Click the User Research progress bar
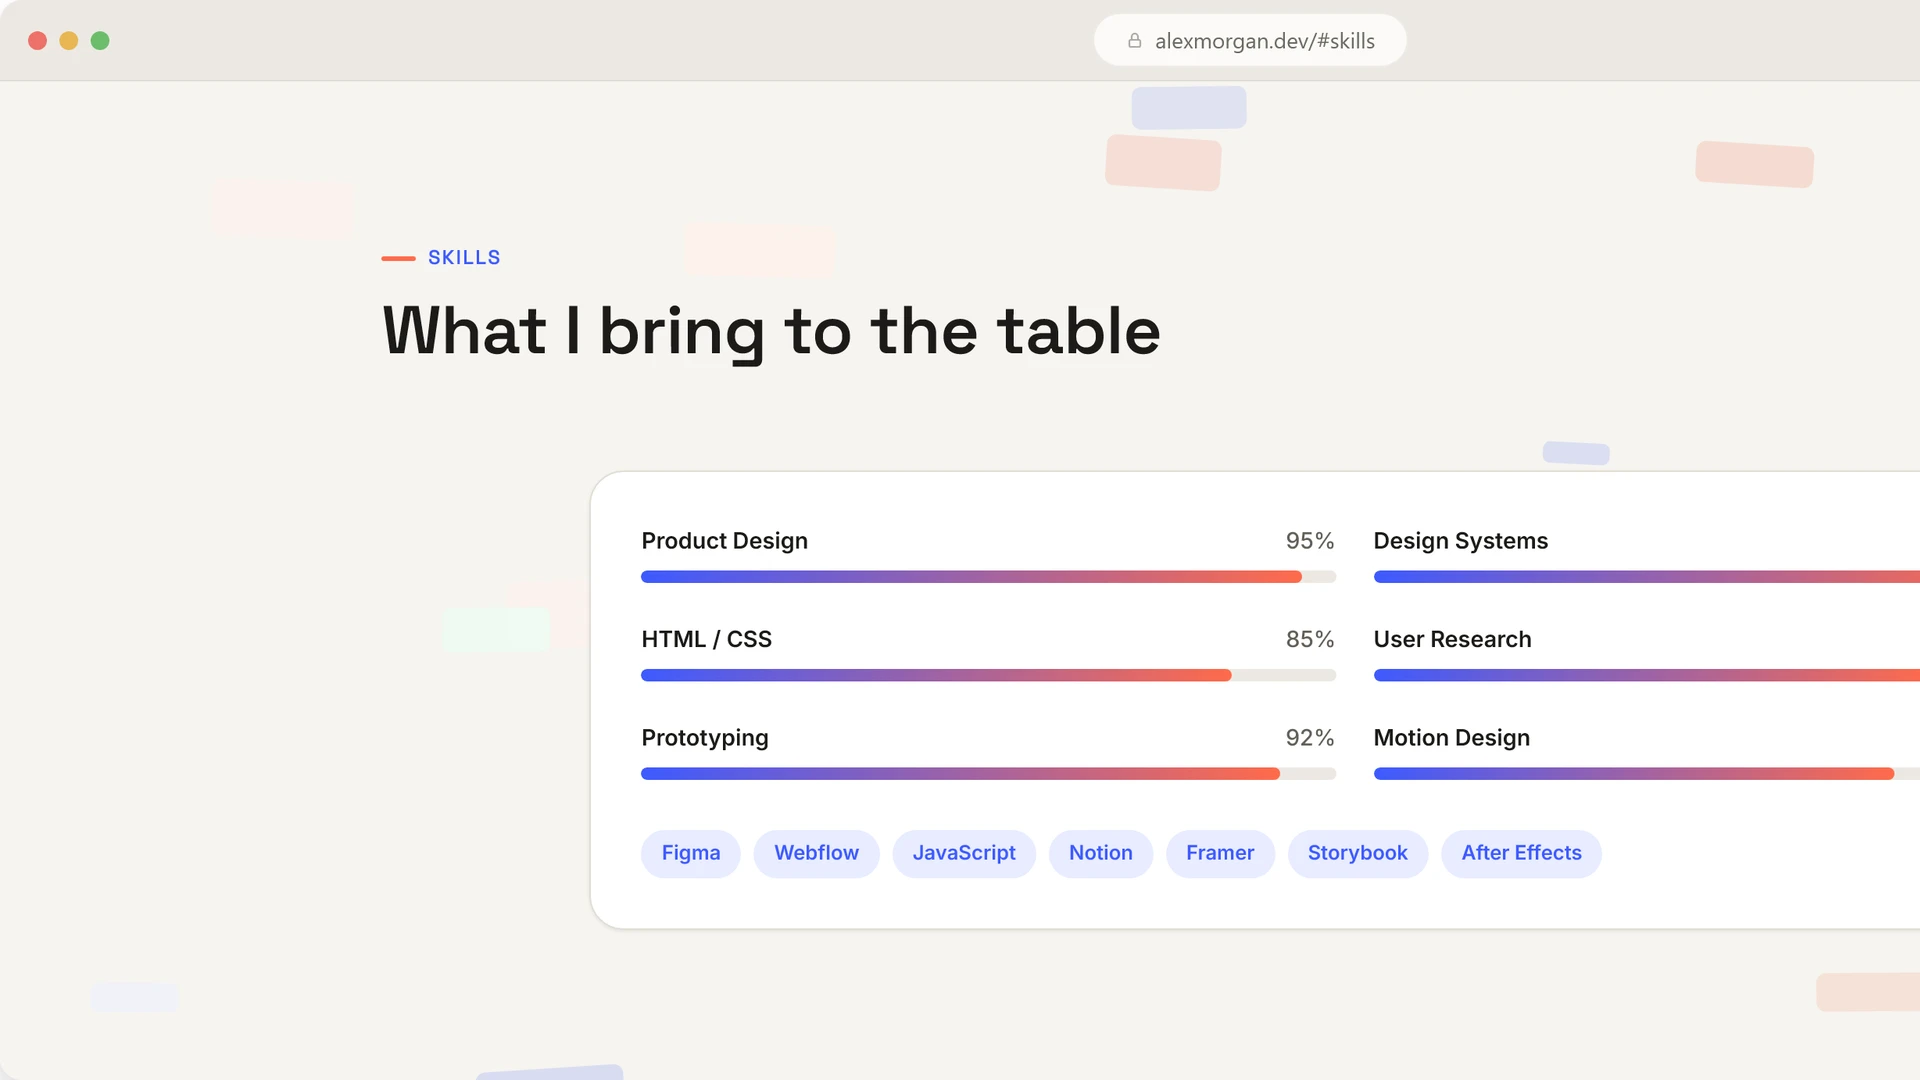This screenshot has width=1920, height=1080. 1647,675
